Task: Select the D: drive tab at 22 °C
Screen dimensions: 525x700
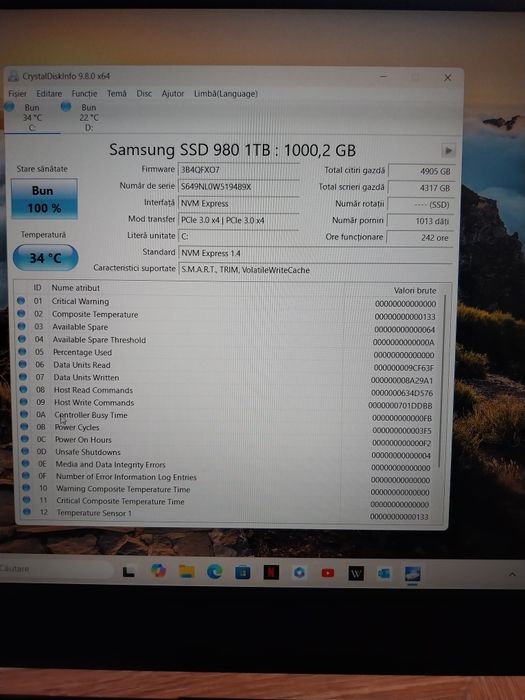Action: tap(88, 117)
